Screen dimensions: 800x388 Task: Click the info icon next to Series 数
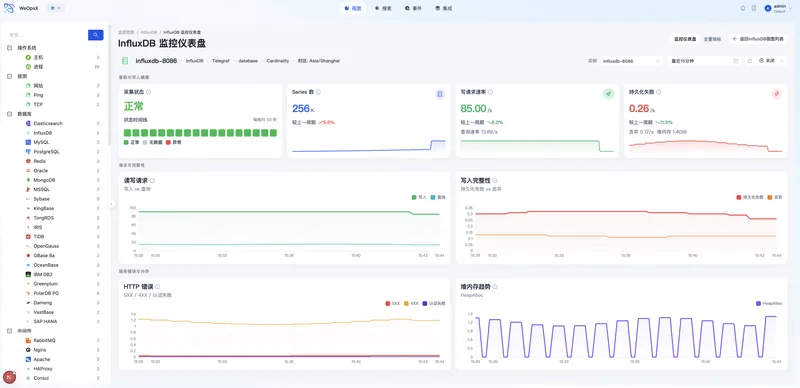(318, 92)
